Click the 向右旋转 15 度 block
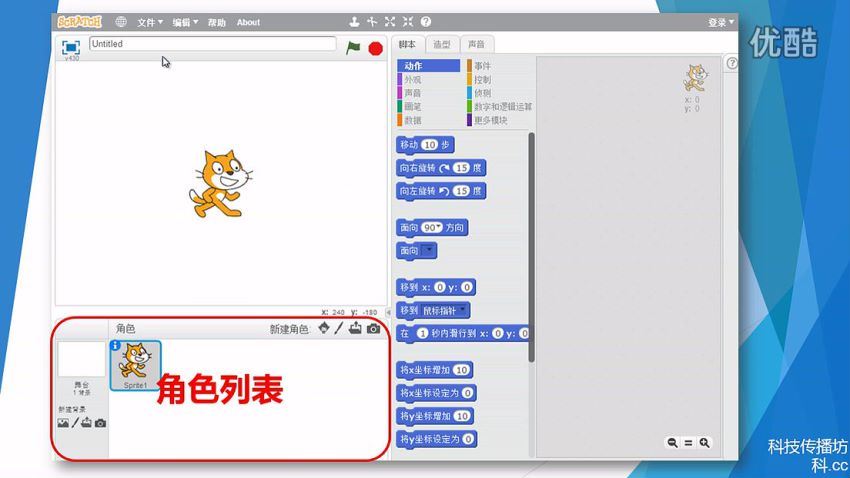 coord(441,168)
